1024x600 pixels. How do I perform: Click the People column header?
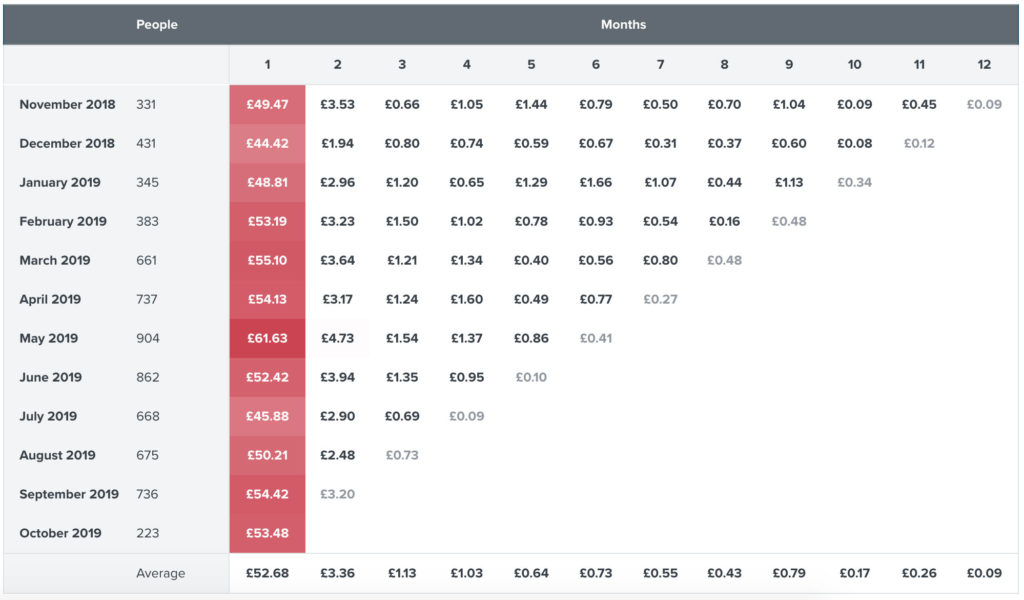coord(157,25)
